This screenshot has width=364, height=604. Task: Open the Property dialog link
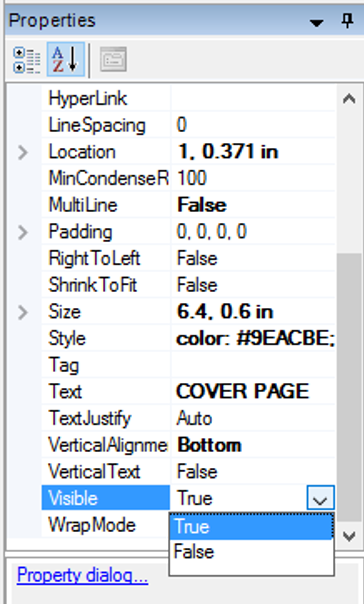pos(82,575)
